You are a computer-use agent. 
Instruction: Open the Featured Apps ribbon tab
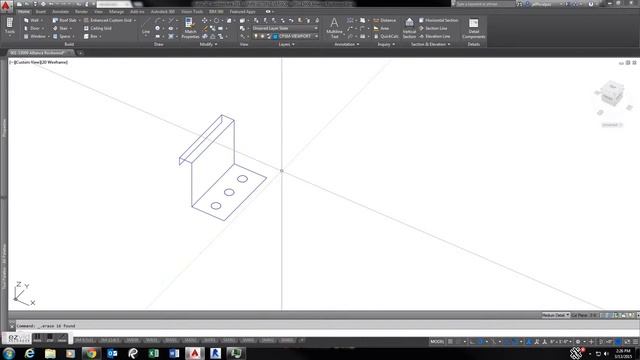(x=243, y=11)
